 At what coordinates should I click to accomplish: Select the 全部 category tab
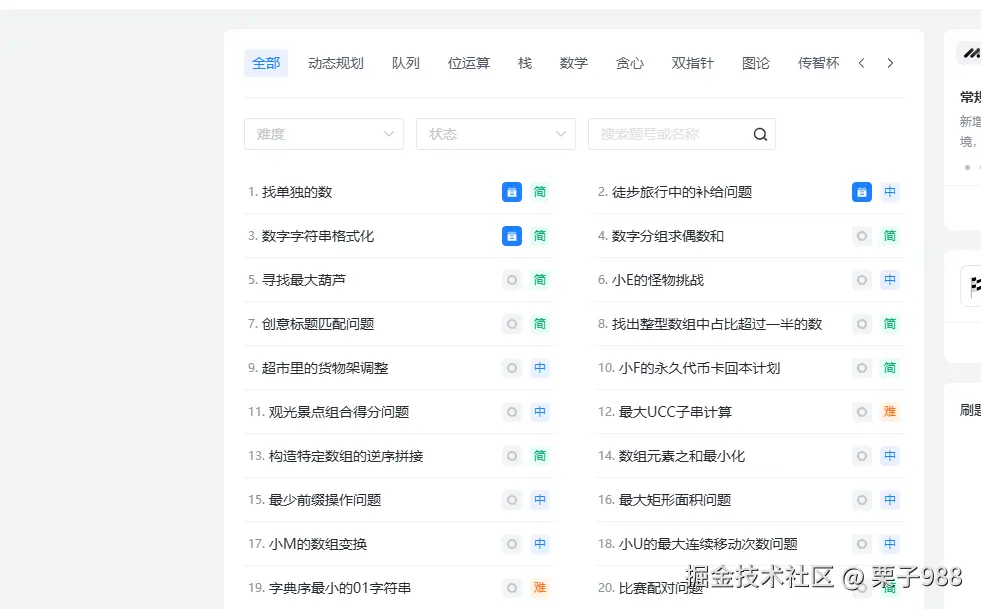coord(266,63)
